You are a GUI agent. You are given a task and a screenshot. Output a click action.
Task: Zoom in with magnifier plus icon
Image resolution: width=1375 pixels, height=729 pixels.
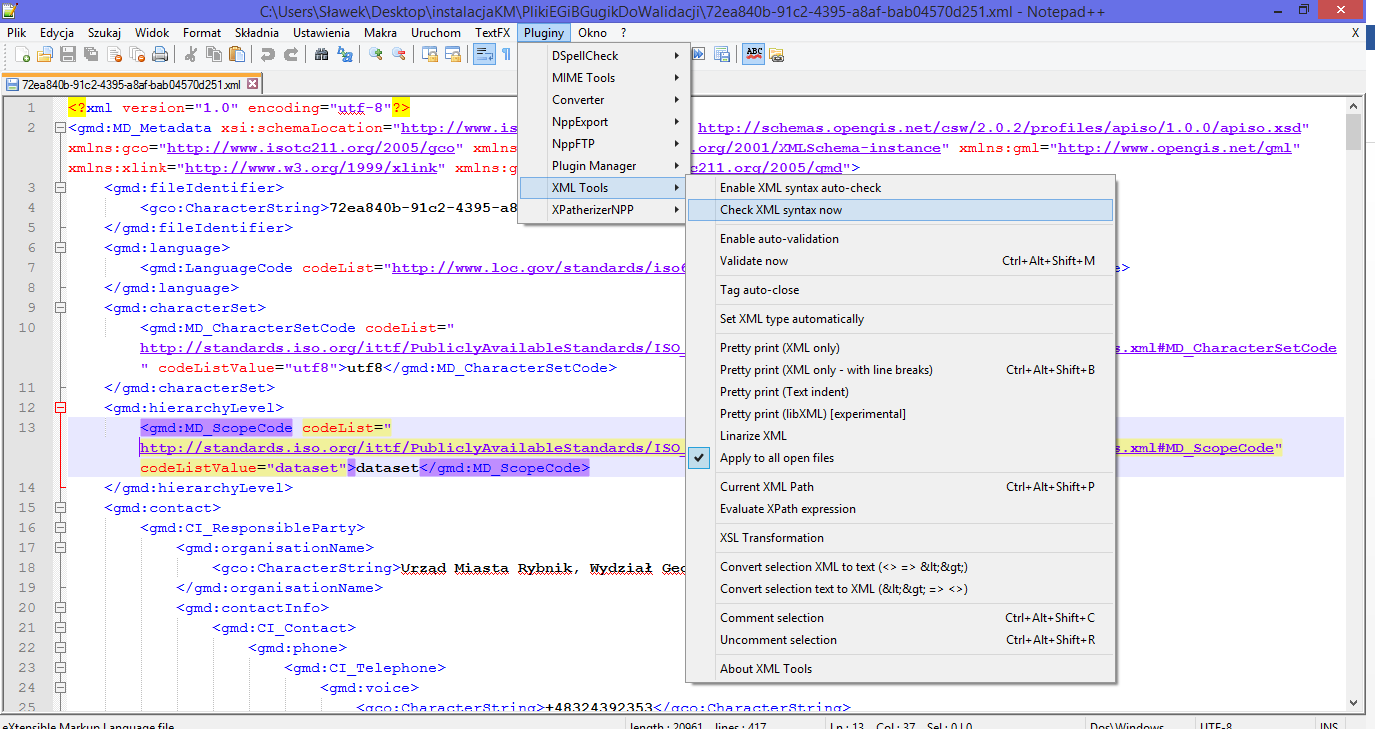pyautogui.click(x=376, y=54)
